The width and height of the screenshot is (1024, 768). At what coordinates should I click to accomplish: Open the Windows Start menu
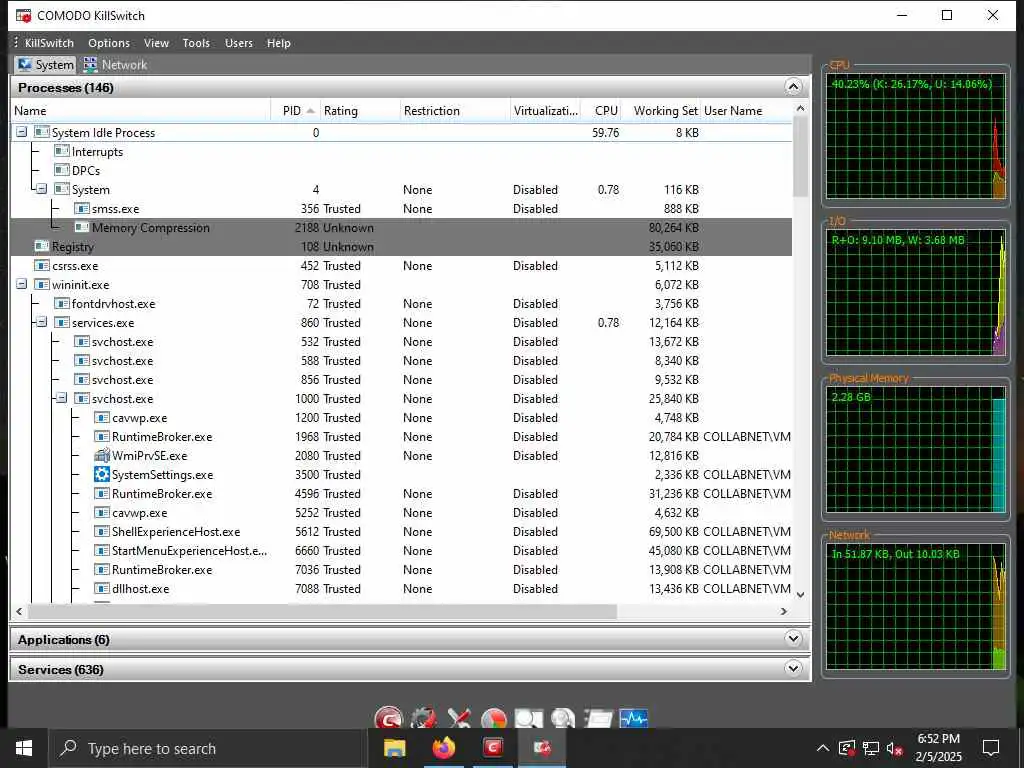(x=24, y=748)
